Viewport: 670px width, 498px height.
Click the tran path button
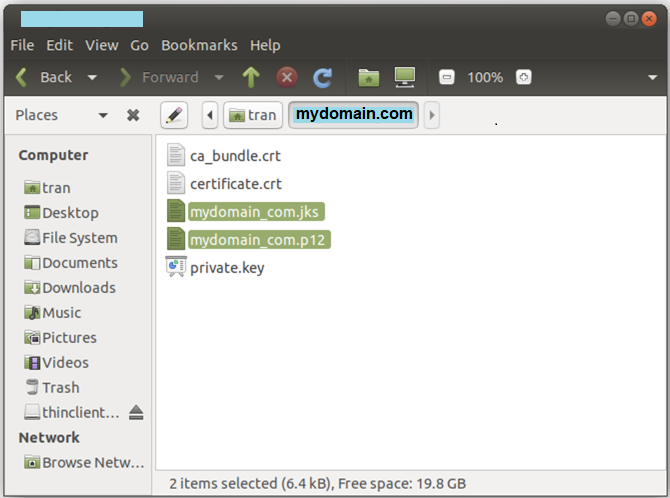(253, 115)
